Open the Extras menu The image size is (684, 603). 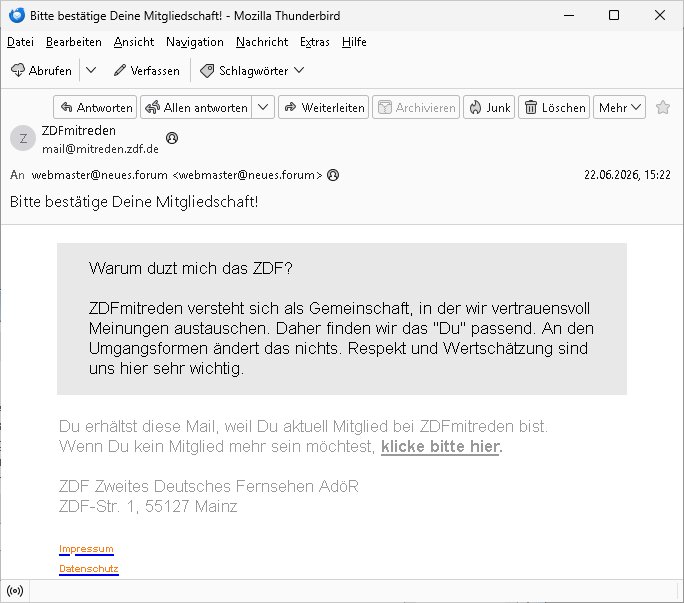(315, 42)
